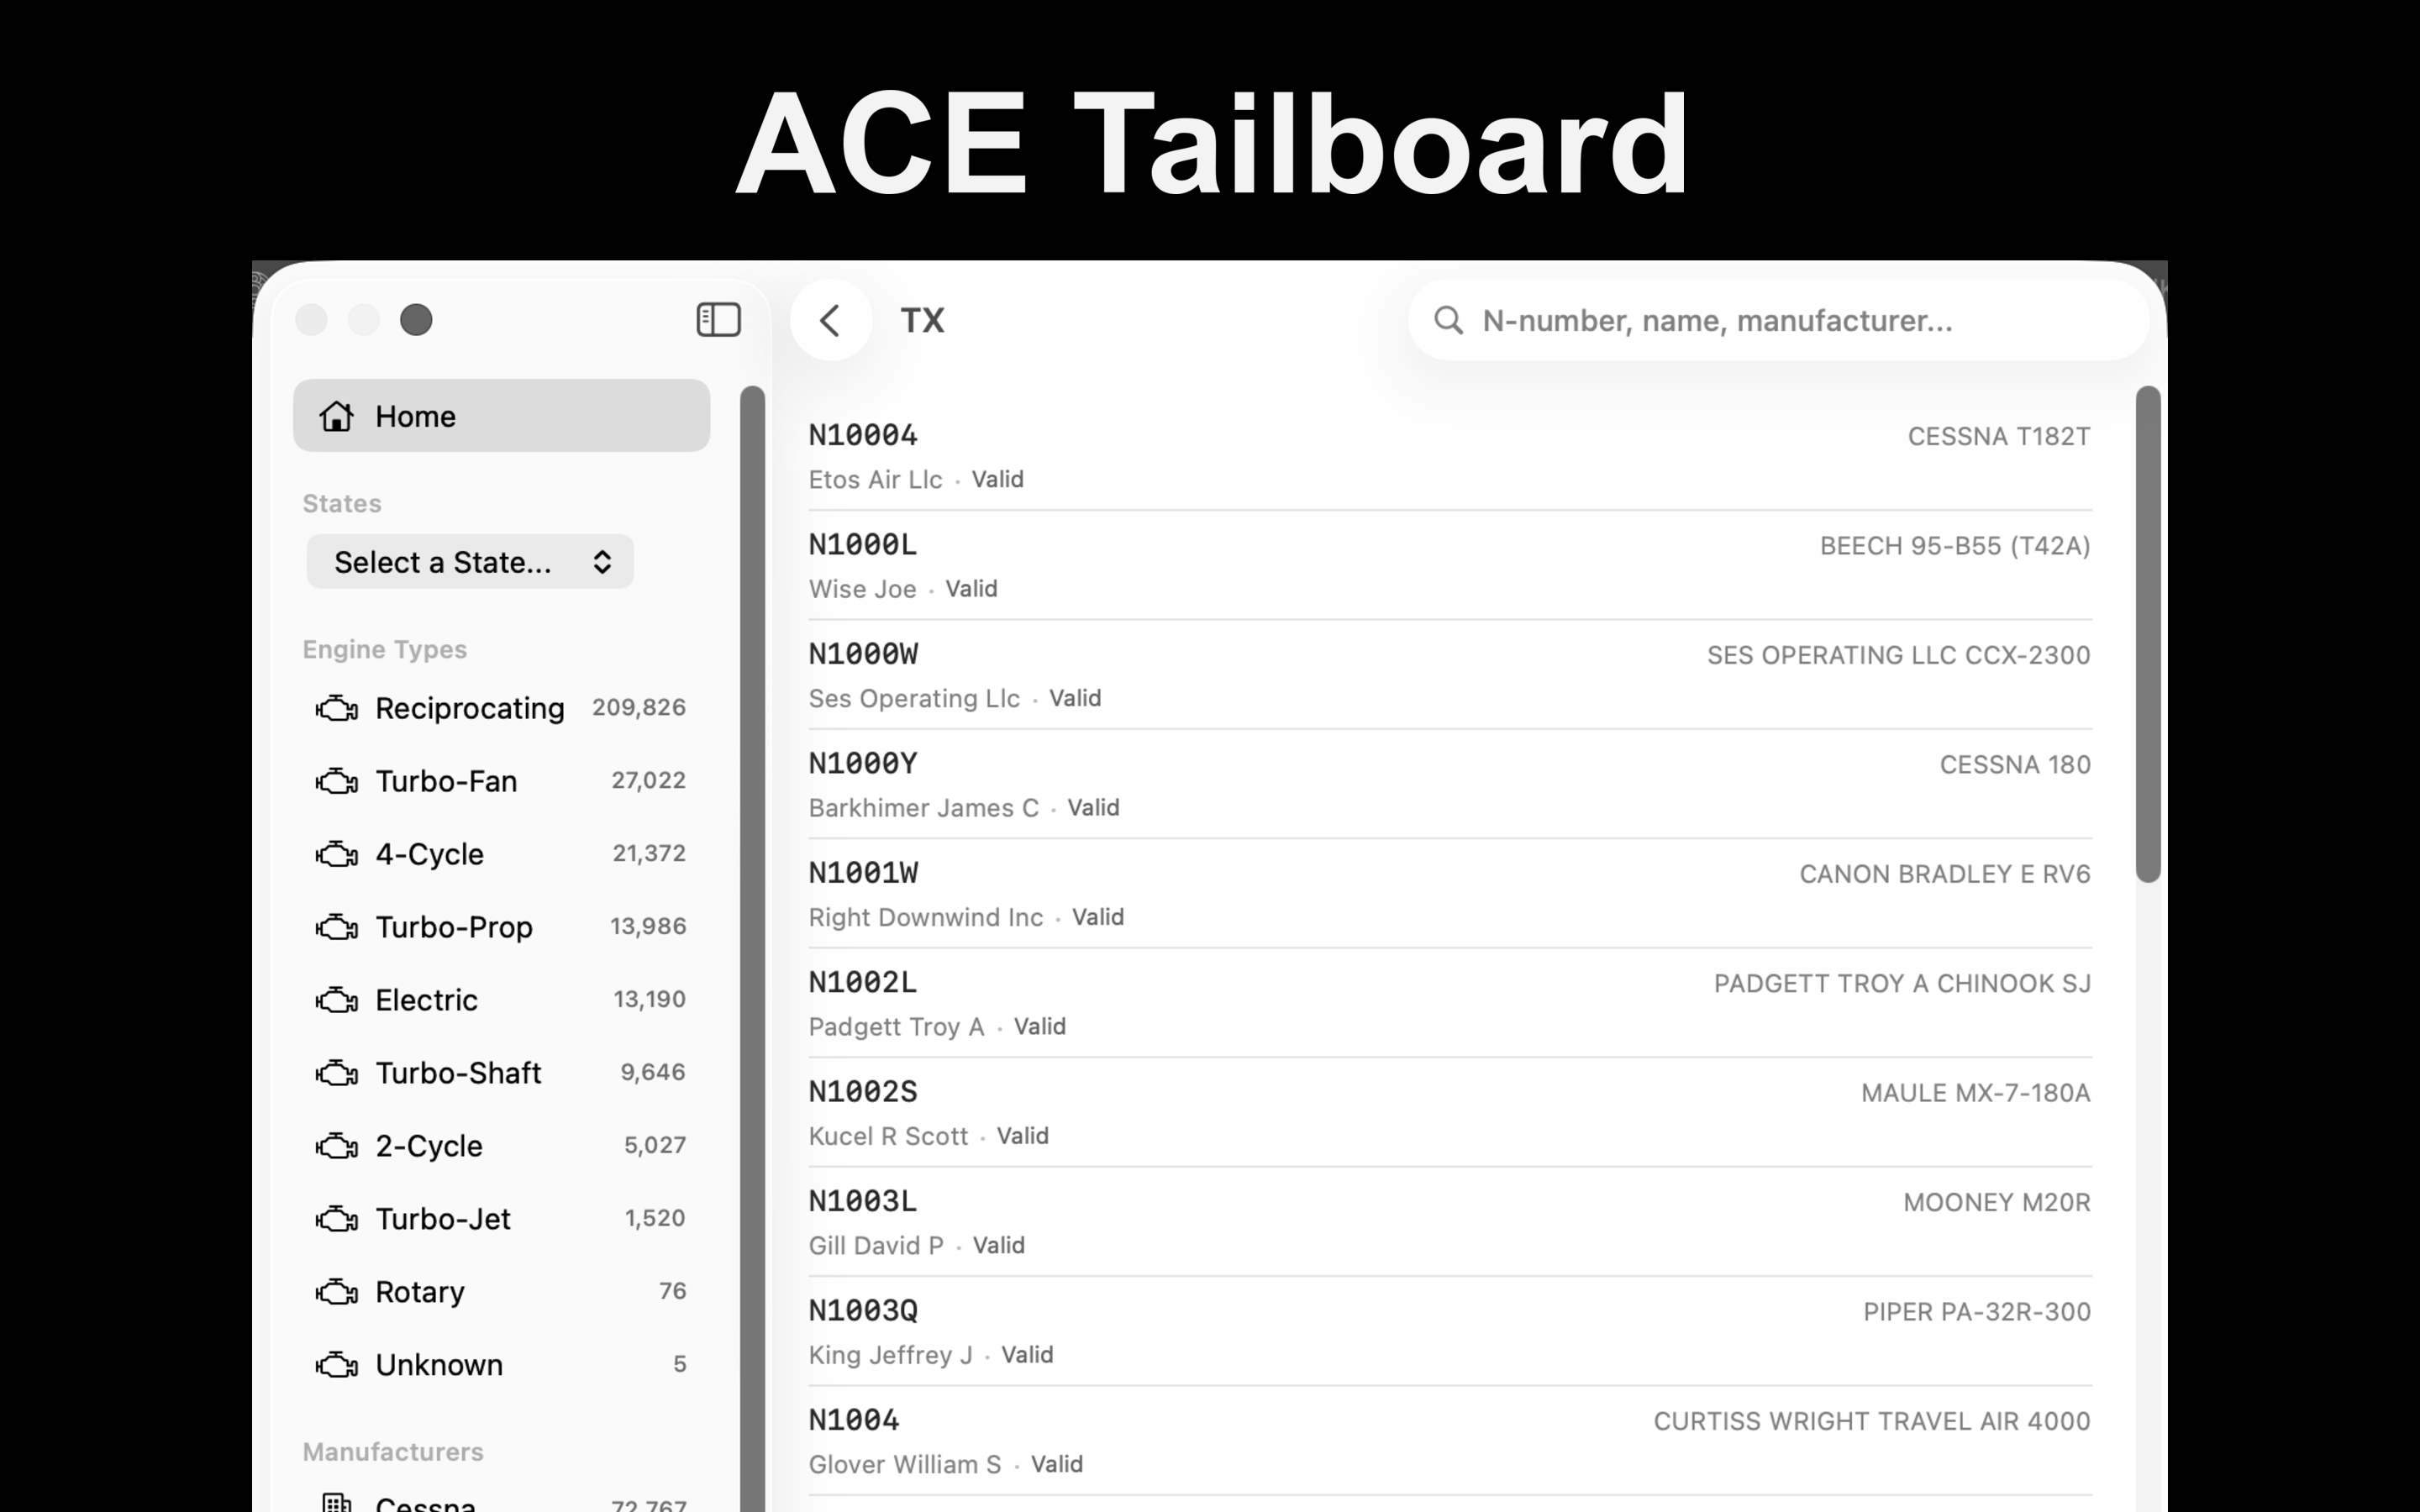Click CANON BRADLEY E RV6 label
Screen dimensions: 2420x1512
point(1945,874)
